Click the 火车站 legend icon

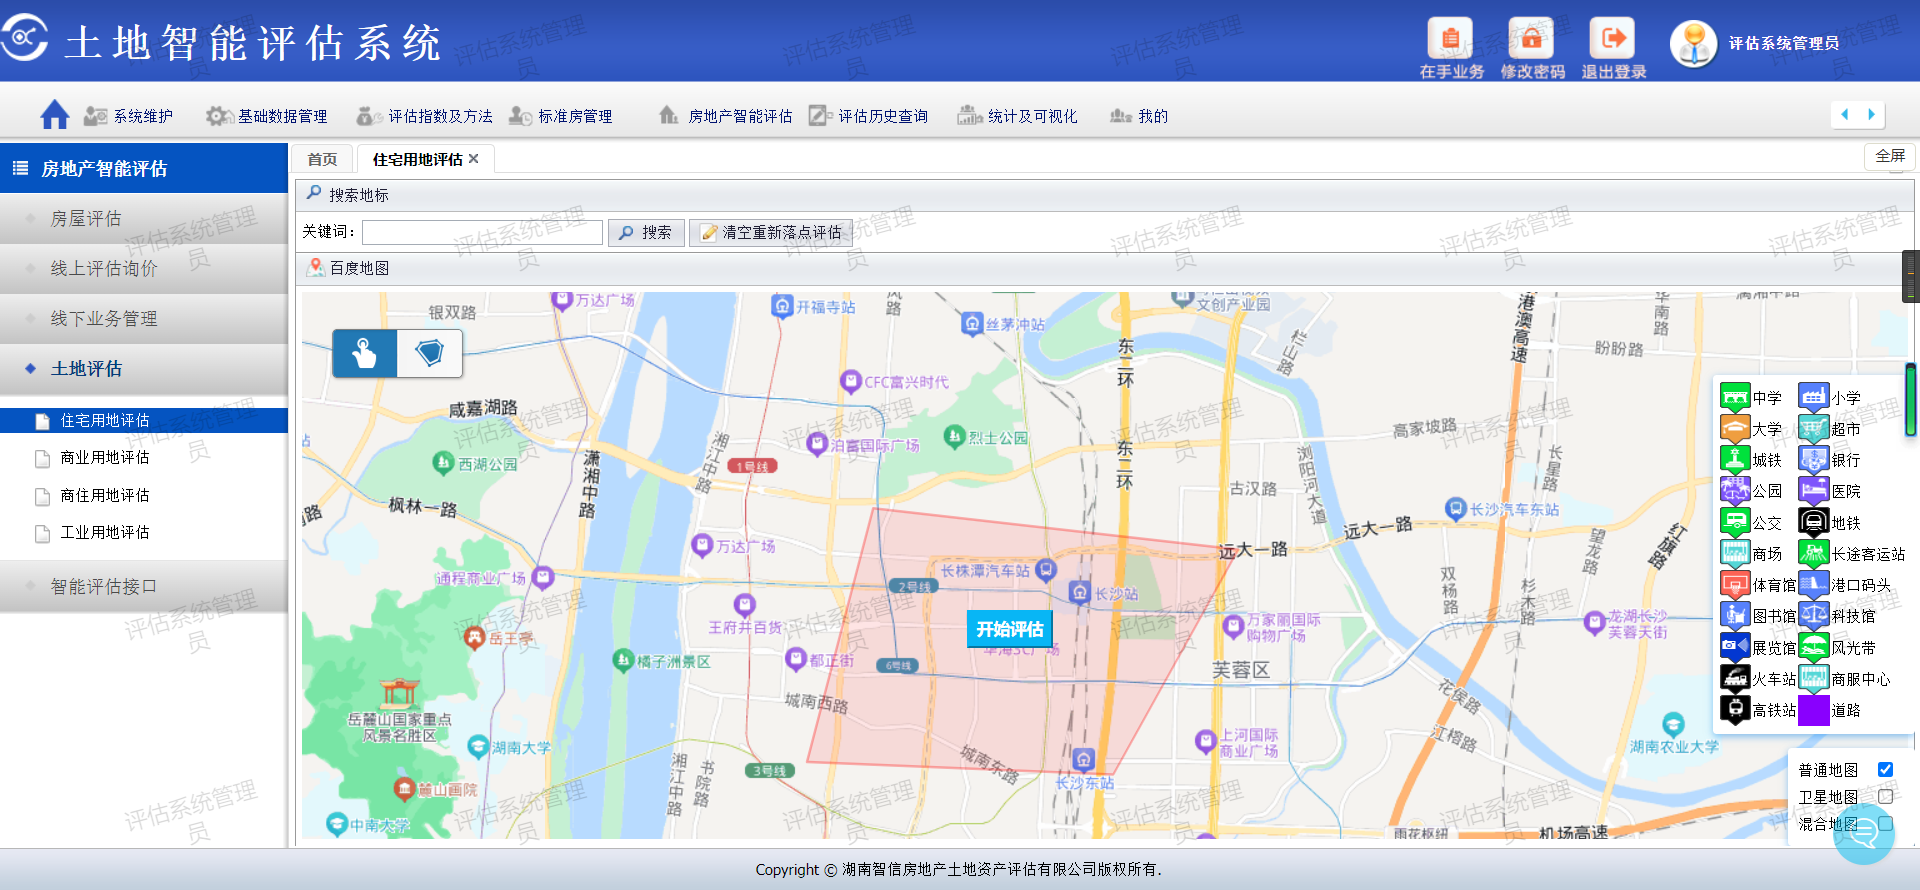click(x=1735, y=678)
